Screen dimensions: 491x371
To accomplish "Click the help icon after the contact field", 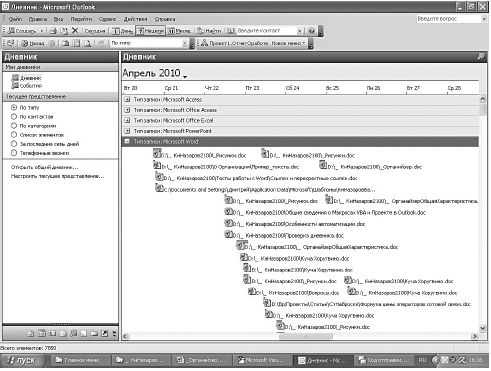I will click(x=311, y=31).
